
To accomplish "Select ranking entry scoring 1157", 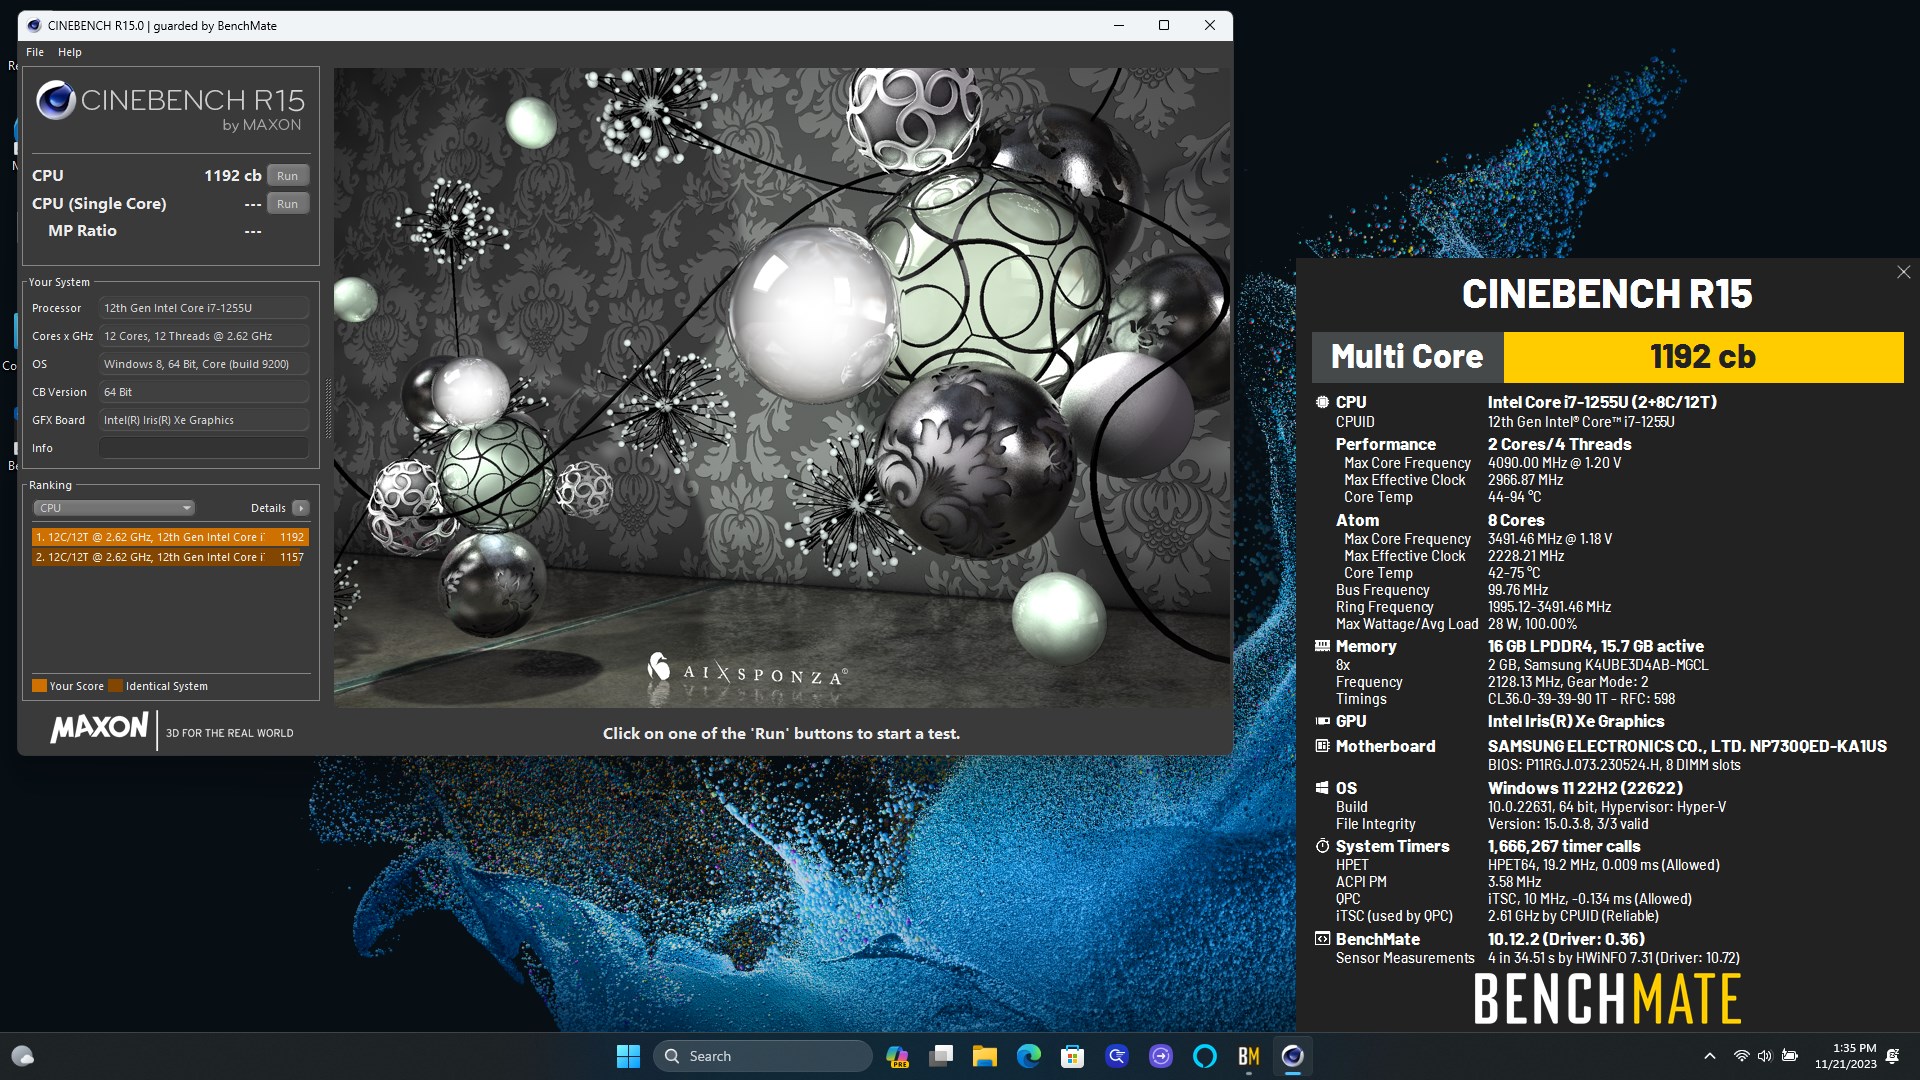I will [170, 557].
